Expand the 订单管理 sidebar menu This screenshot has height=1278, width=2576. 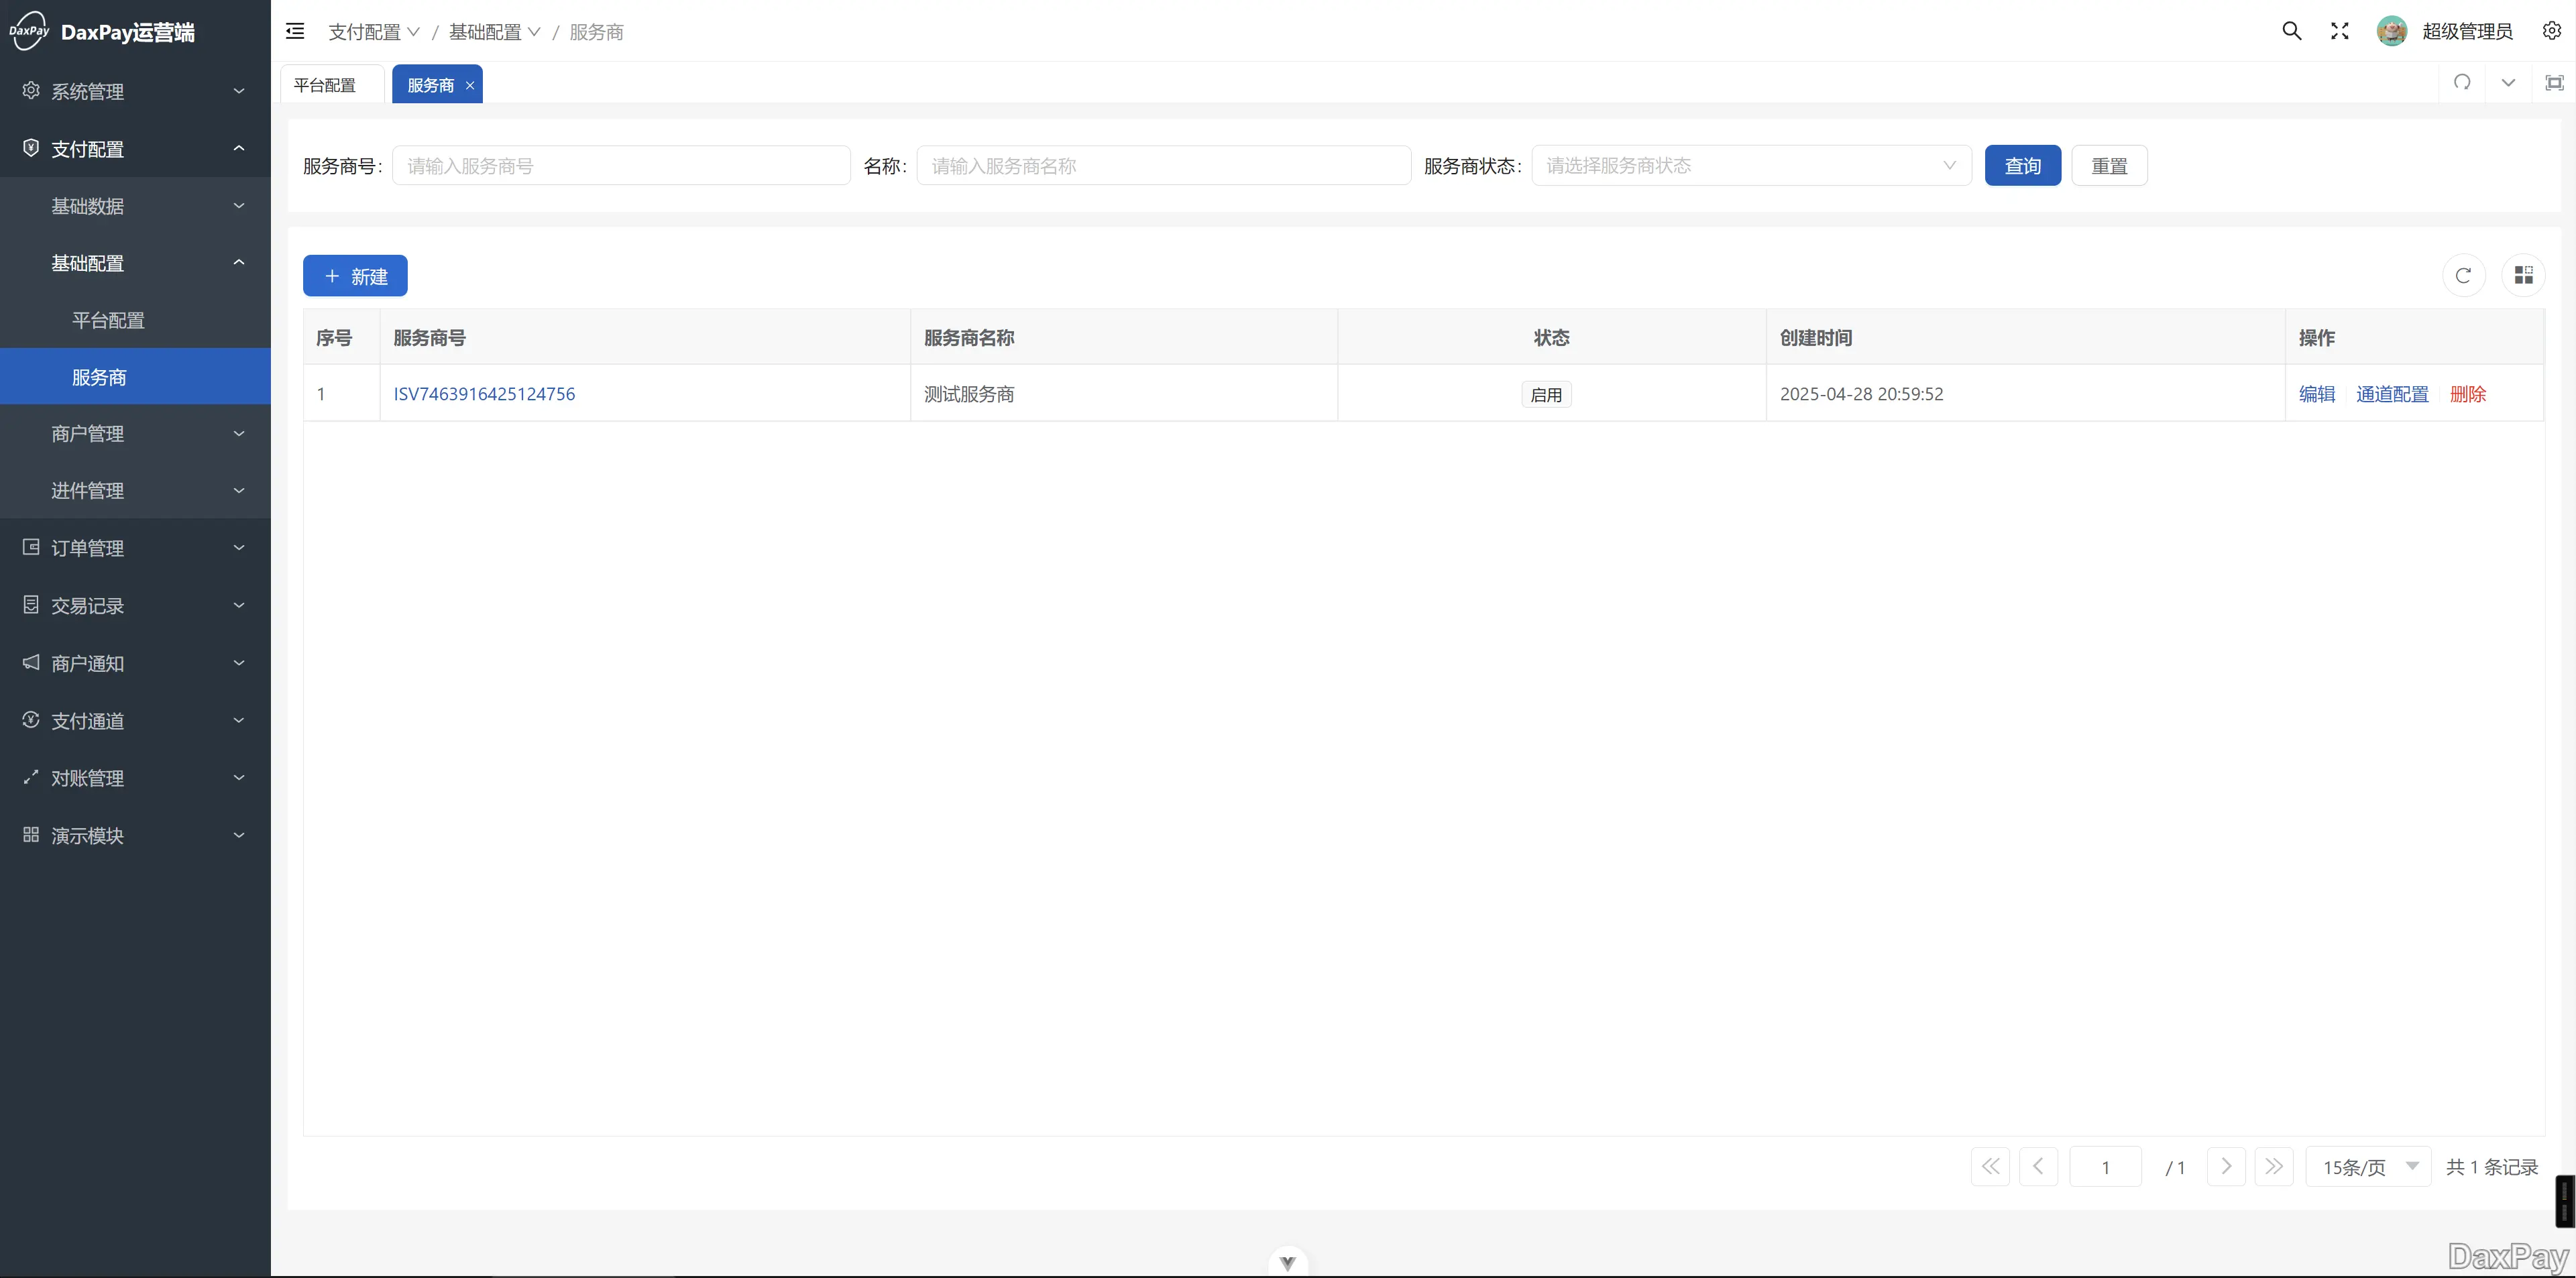[135, 548]
